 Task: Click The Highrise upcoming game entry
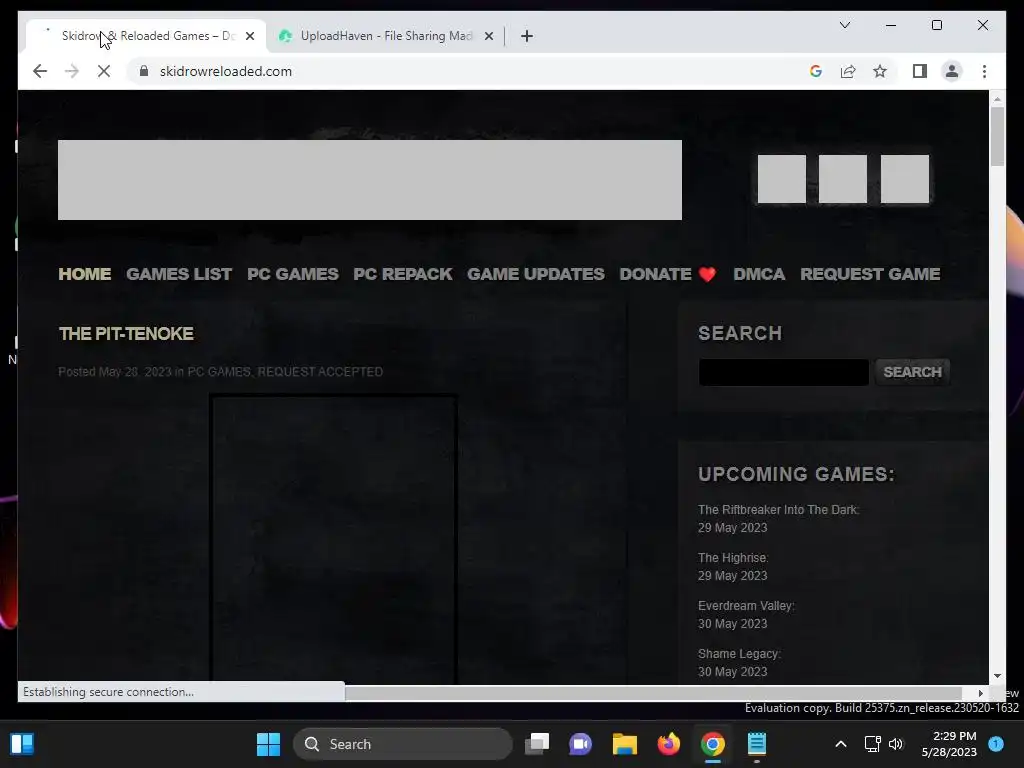coord(733,558)
